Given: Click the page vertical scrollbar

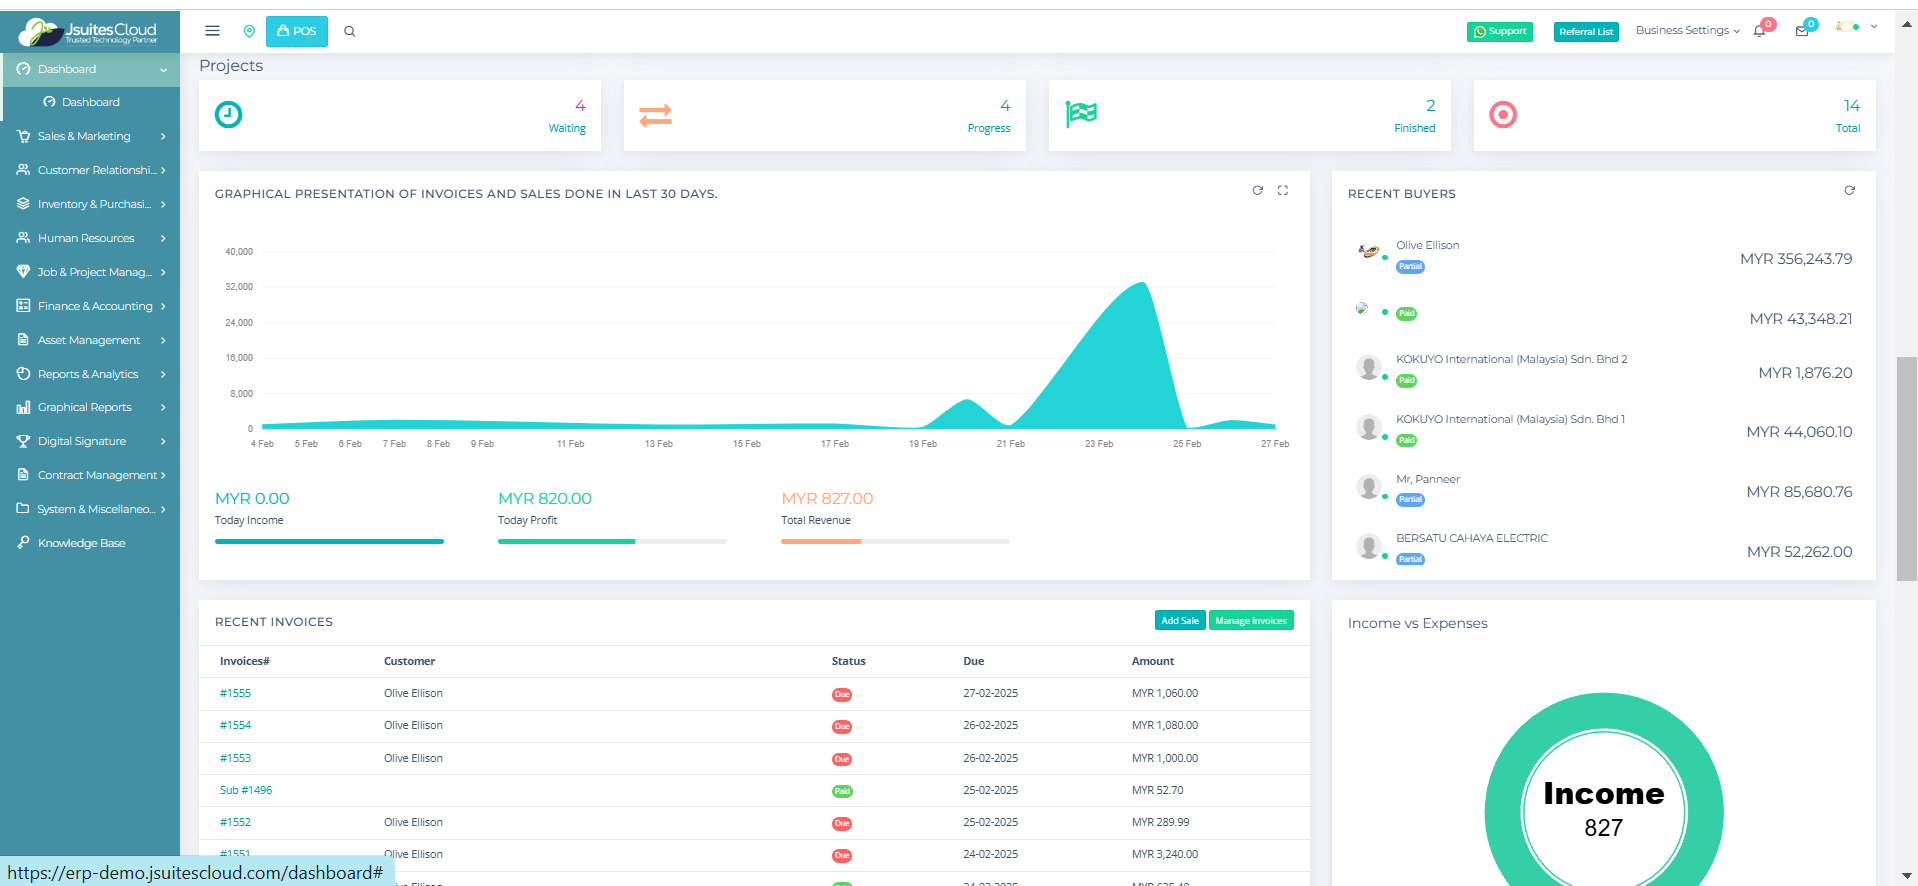Looking at the screenshot, I should [1907, 468].
